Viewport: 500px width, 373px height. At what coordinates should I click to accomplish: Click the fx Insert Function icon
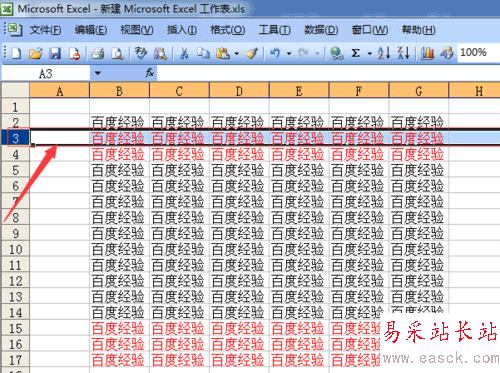[x=150, y=72]
